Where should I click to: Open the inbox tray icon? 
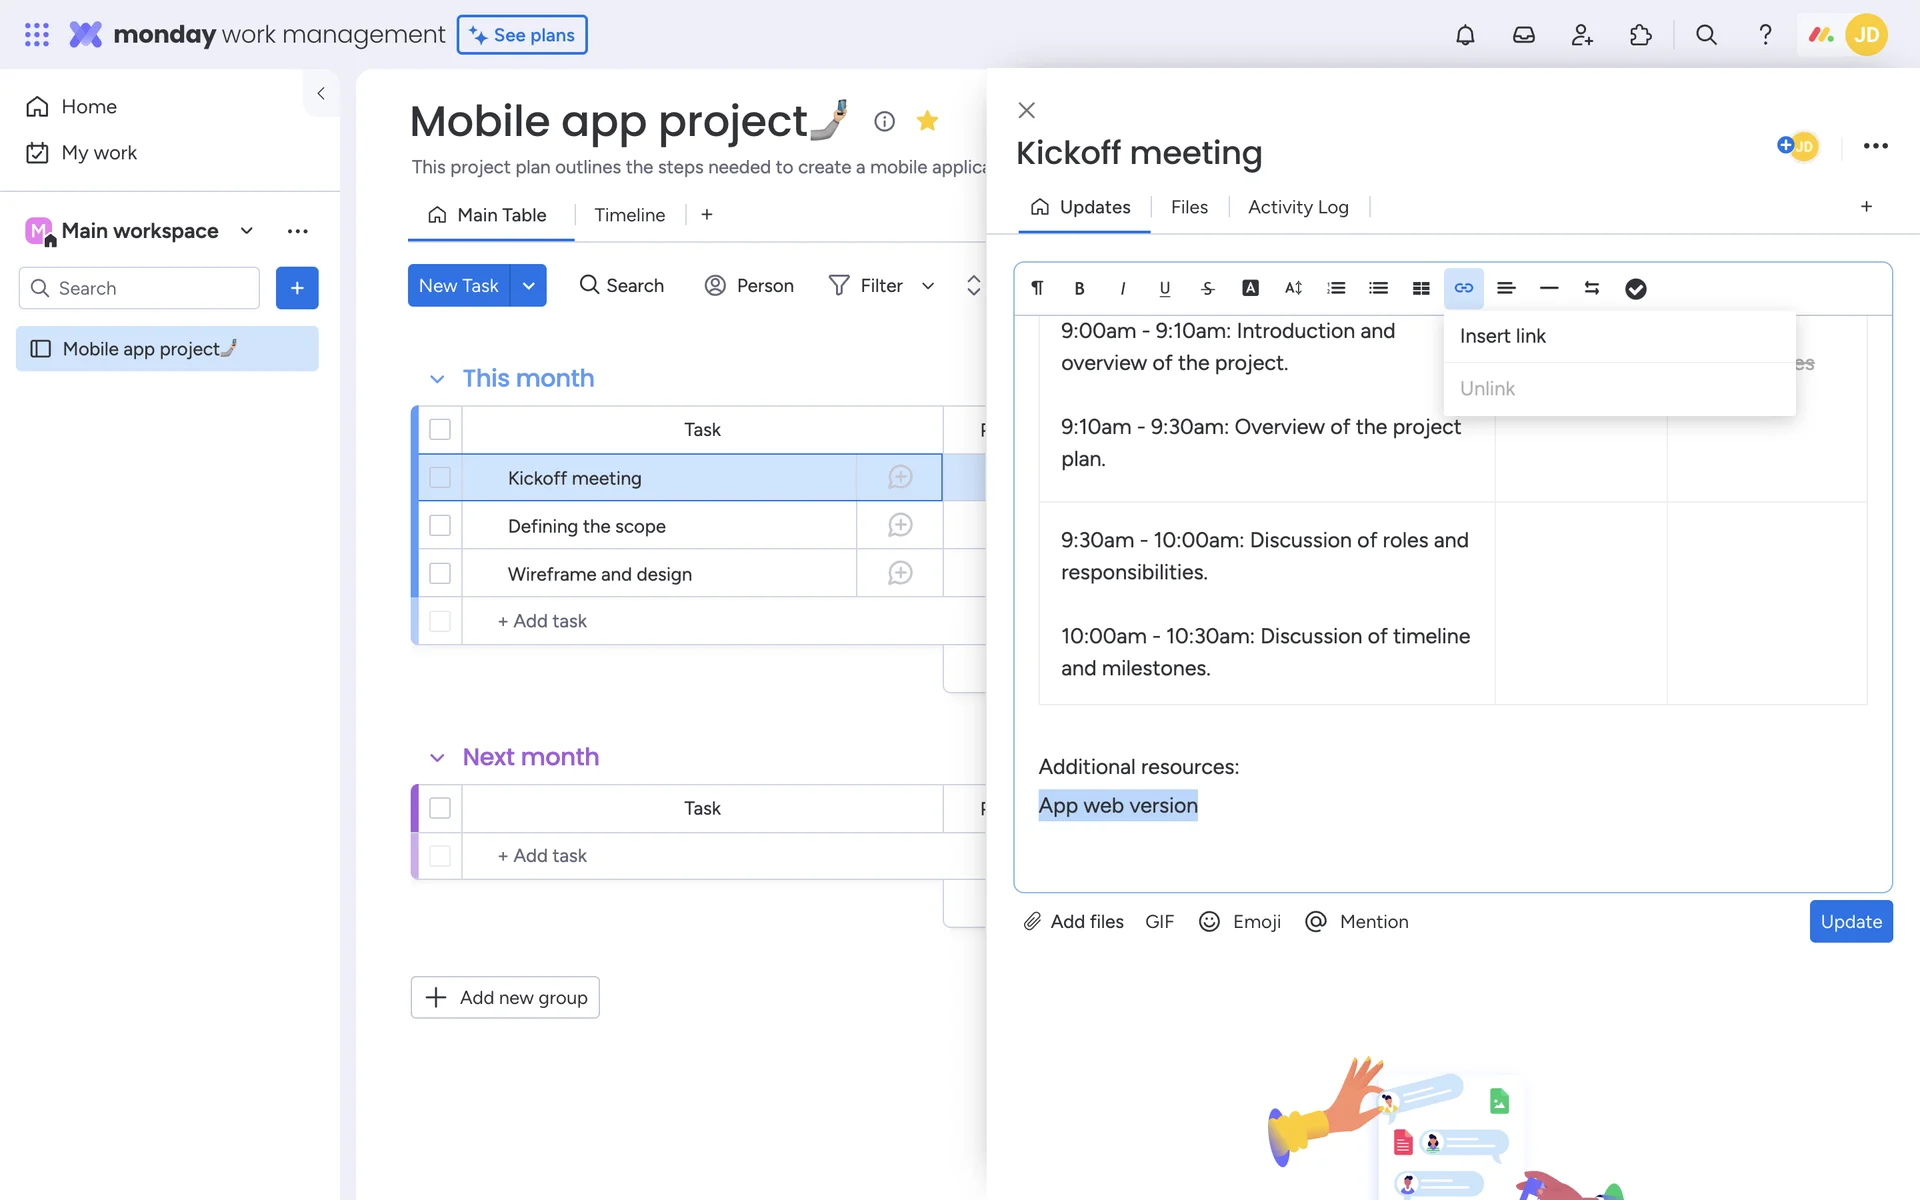1523,35
